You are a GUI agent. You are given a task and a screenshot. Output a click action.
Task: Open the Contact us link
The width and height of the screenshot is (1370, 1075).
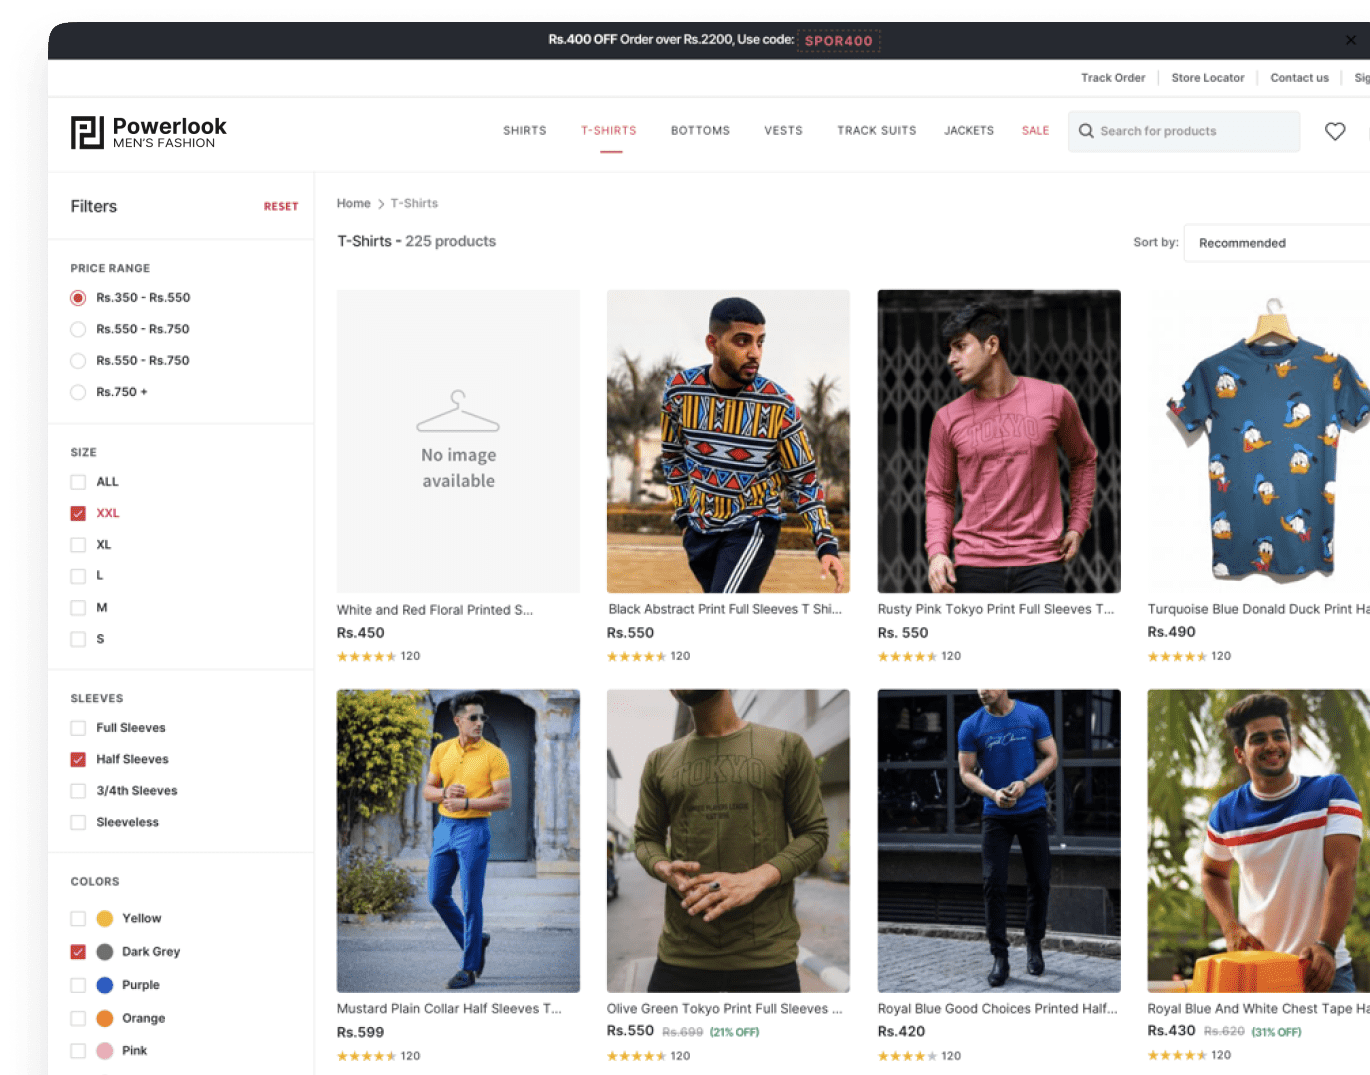[1299, 78]
